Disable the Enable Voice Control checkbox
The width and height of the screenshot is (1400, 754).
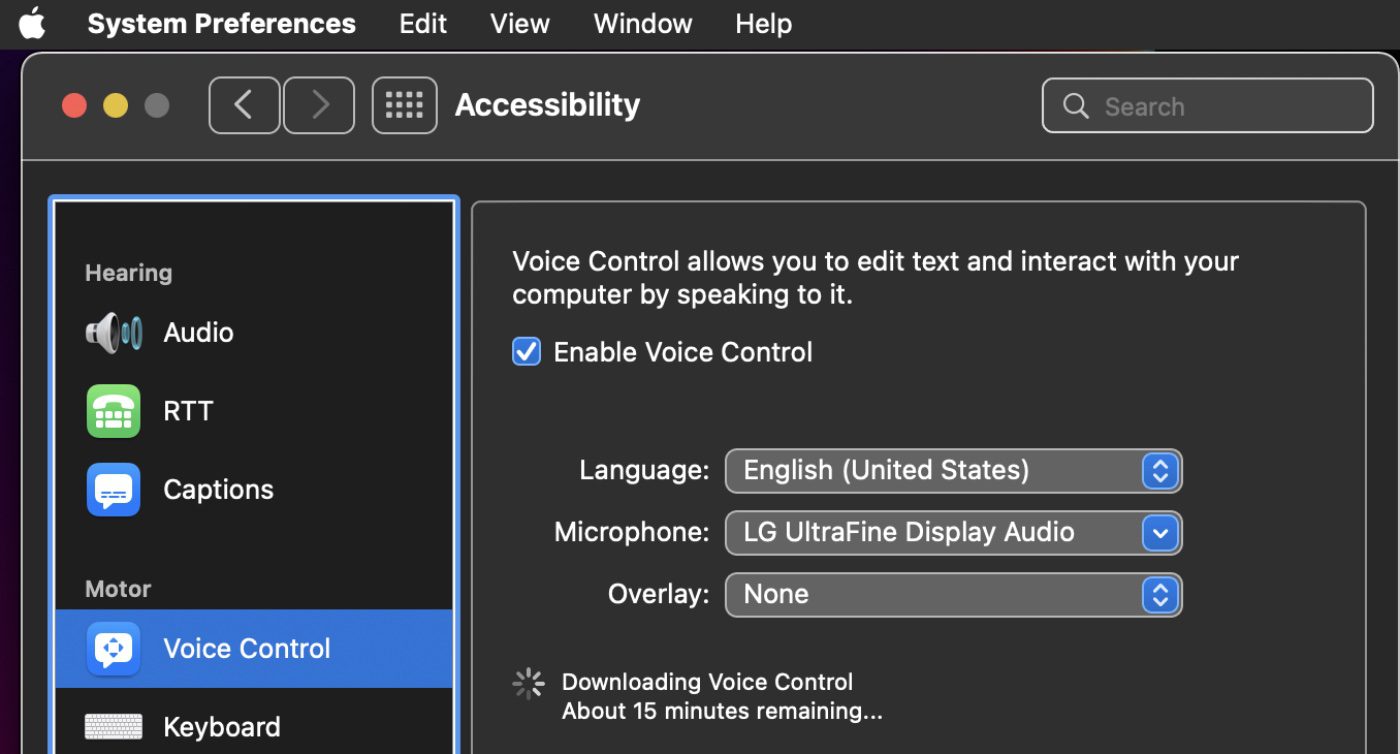pyautogui.click(x=526, y=352)
